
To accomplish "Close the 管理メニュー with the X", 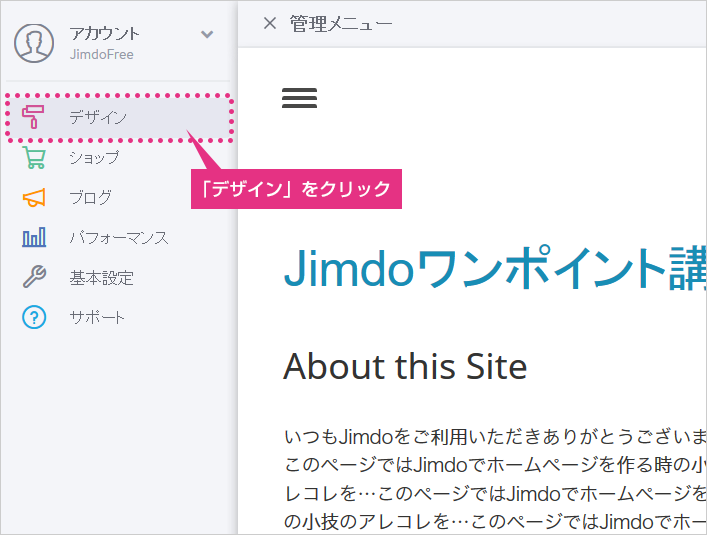I will point(270,23).
